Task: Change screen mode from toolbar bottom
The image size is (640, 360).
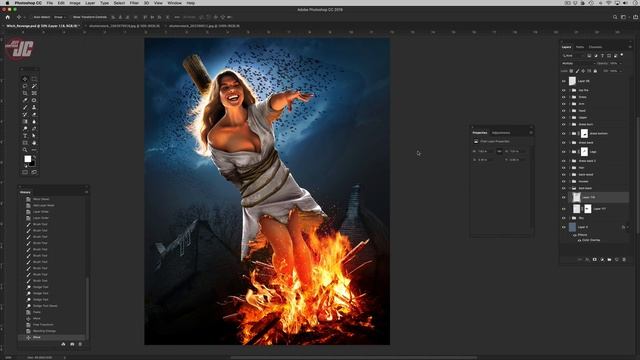Action: [34, 172]
